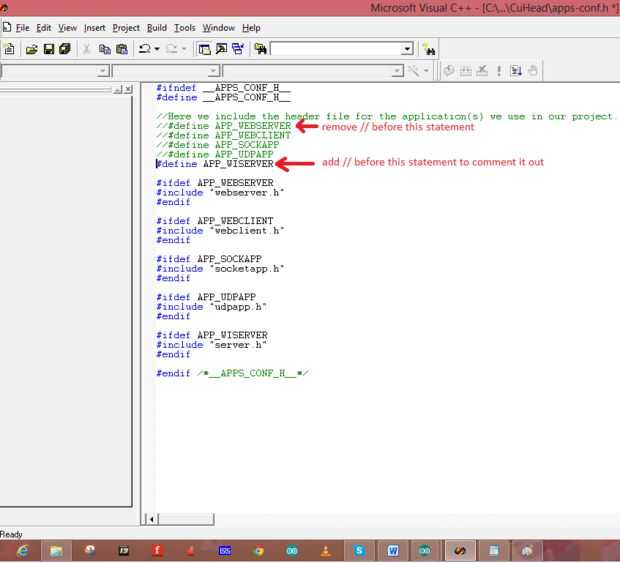The width and height of the screenshot is (620, 563).
Task: Click the #define APP_WISERVER code line
Action: coord(215,164)
